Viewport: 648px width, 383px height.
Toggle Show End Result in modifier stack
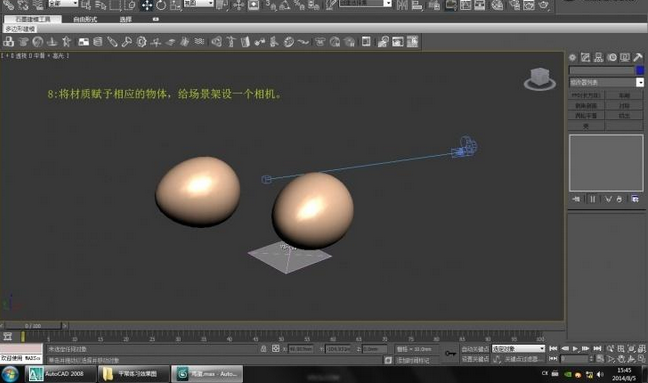pyautogui.click(x=593, y=199)
